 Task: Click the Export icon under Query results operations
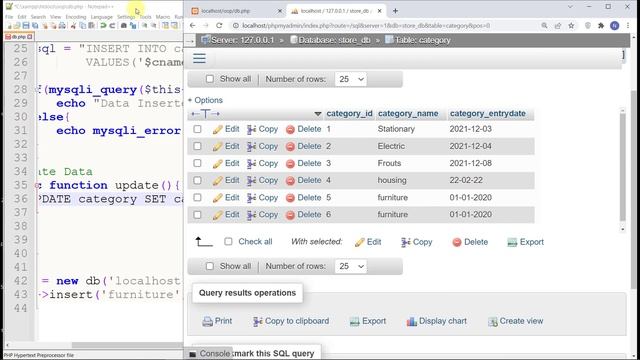[x=354, y=322]
